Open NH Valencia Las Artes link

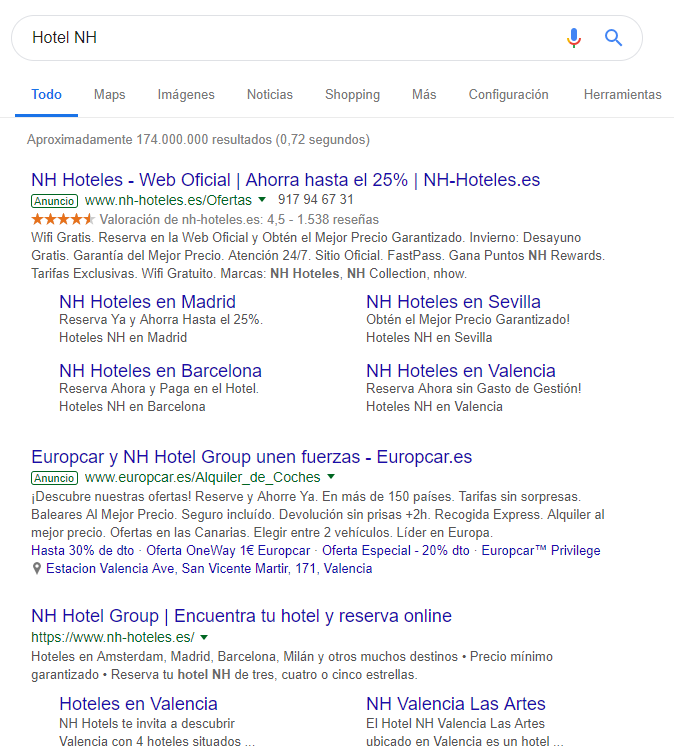456,704
